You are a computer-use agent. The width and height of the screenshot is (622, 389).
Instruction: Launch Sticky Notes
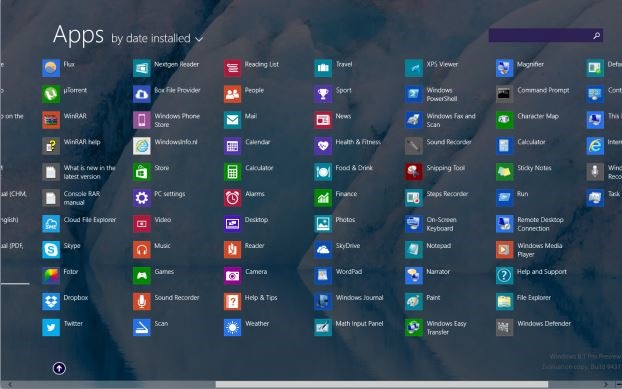point(505,172)
